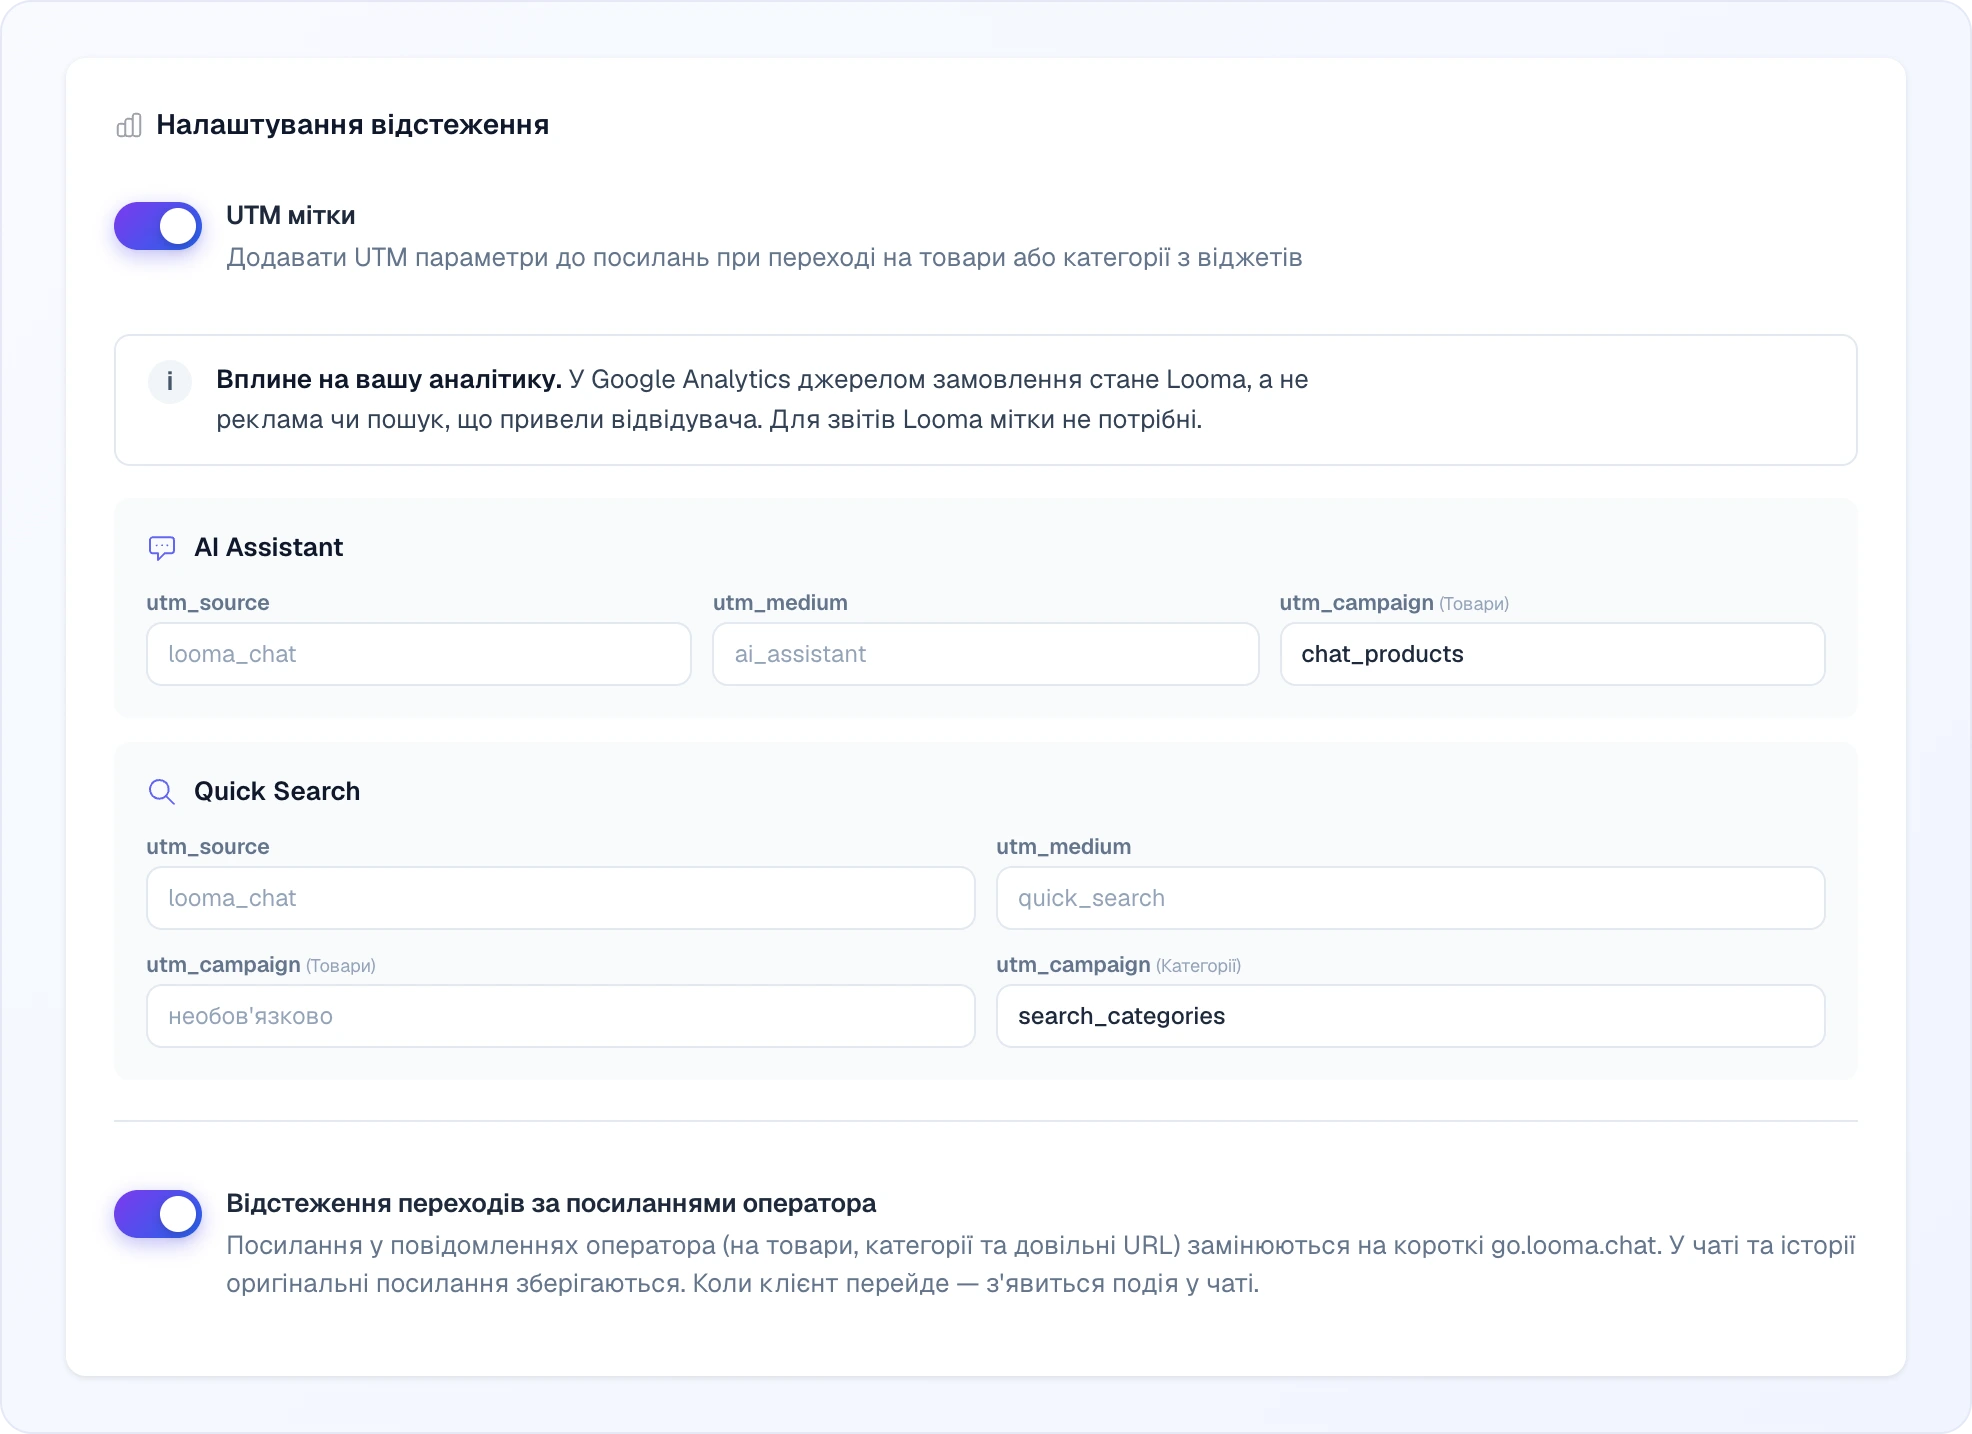Screen dimensions: 1972x1434
Task: Click the Quick Search section title
Action: (x=277, y=791)
